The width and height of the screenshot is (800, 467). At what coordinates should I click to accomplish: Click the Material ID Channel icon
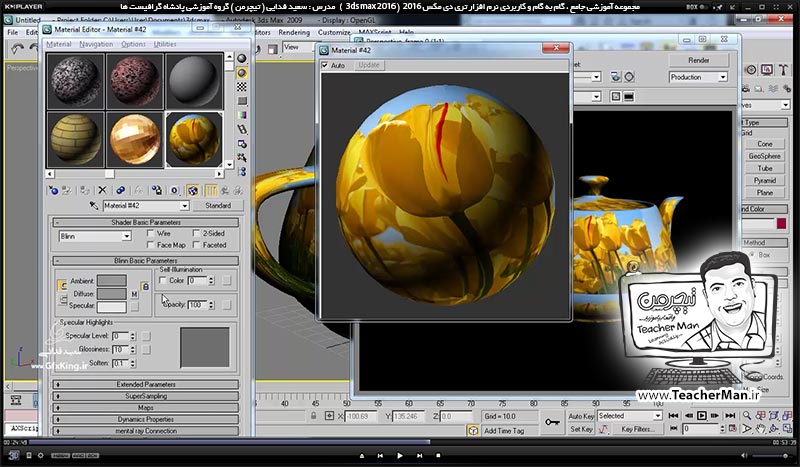[174, 190]
